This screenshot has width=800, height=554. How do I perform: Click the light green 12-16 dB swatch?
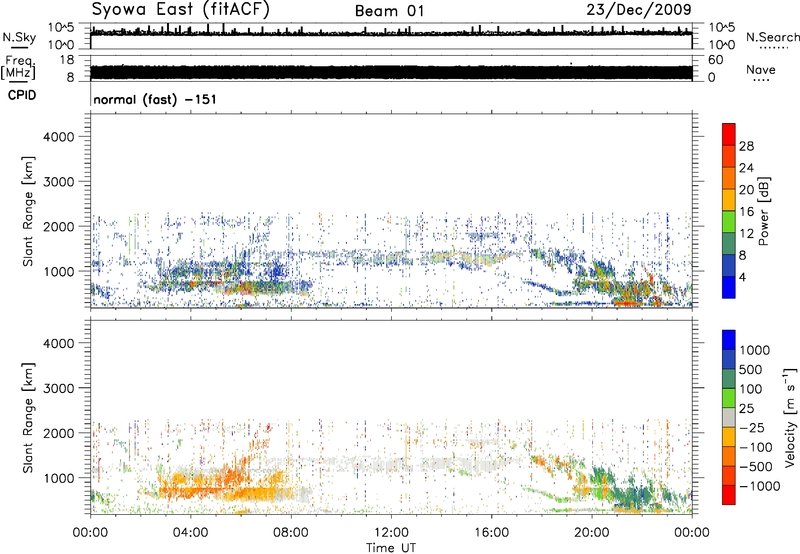click(729, 221)
